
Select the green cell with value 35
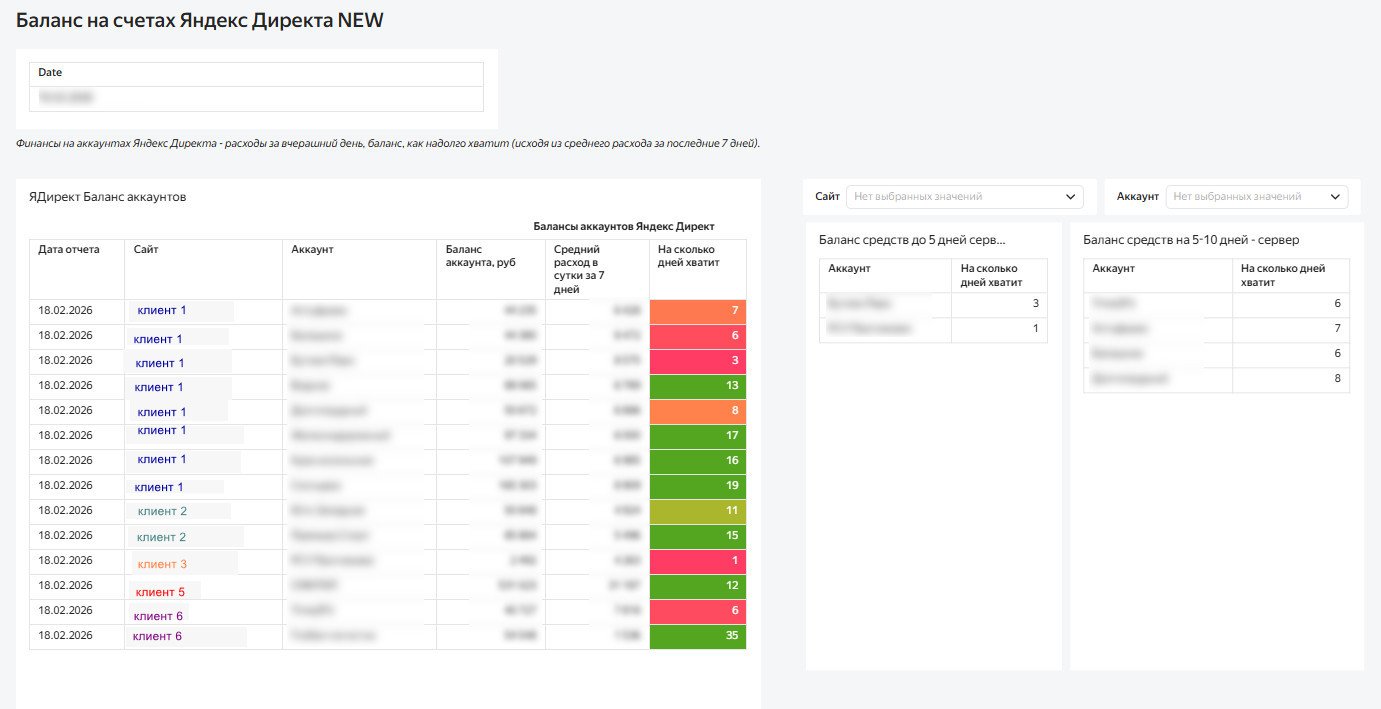pyautogui.click(x=698, y=637)
